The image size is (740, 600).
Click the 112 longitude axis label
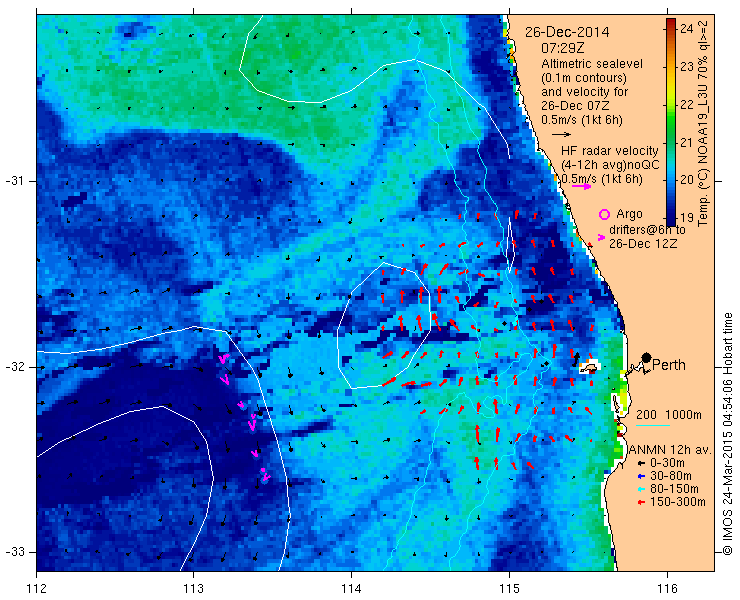click(x=37, y=589)
